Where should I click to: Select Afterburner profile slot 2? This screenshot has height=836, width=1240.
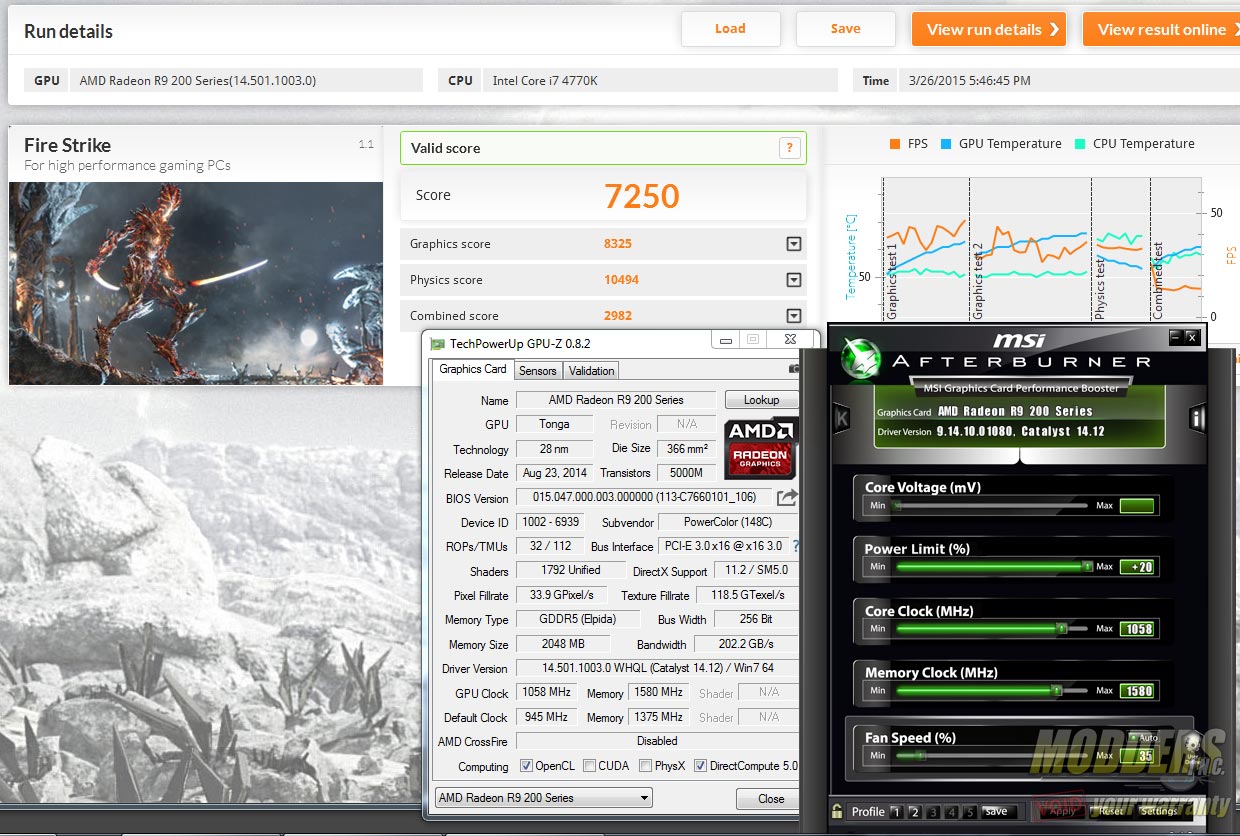point(914,811)
